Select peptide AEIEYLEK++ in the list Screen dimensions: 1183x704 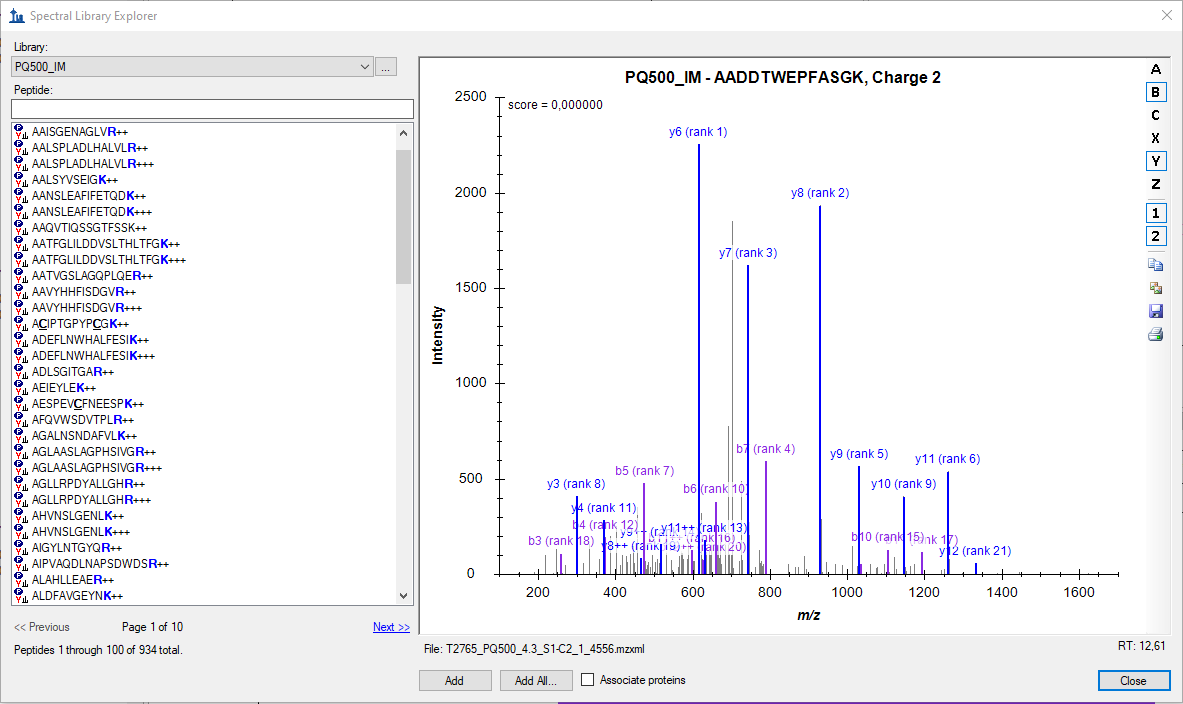64,387
